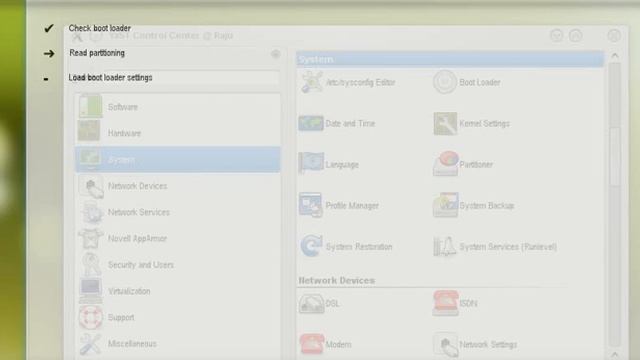The image size is (640, 360).
Task: Open the /etc/sysconfig Editor icon
Action: pyautogui.click(x=311, y=82)
